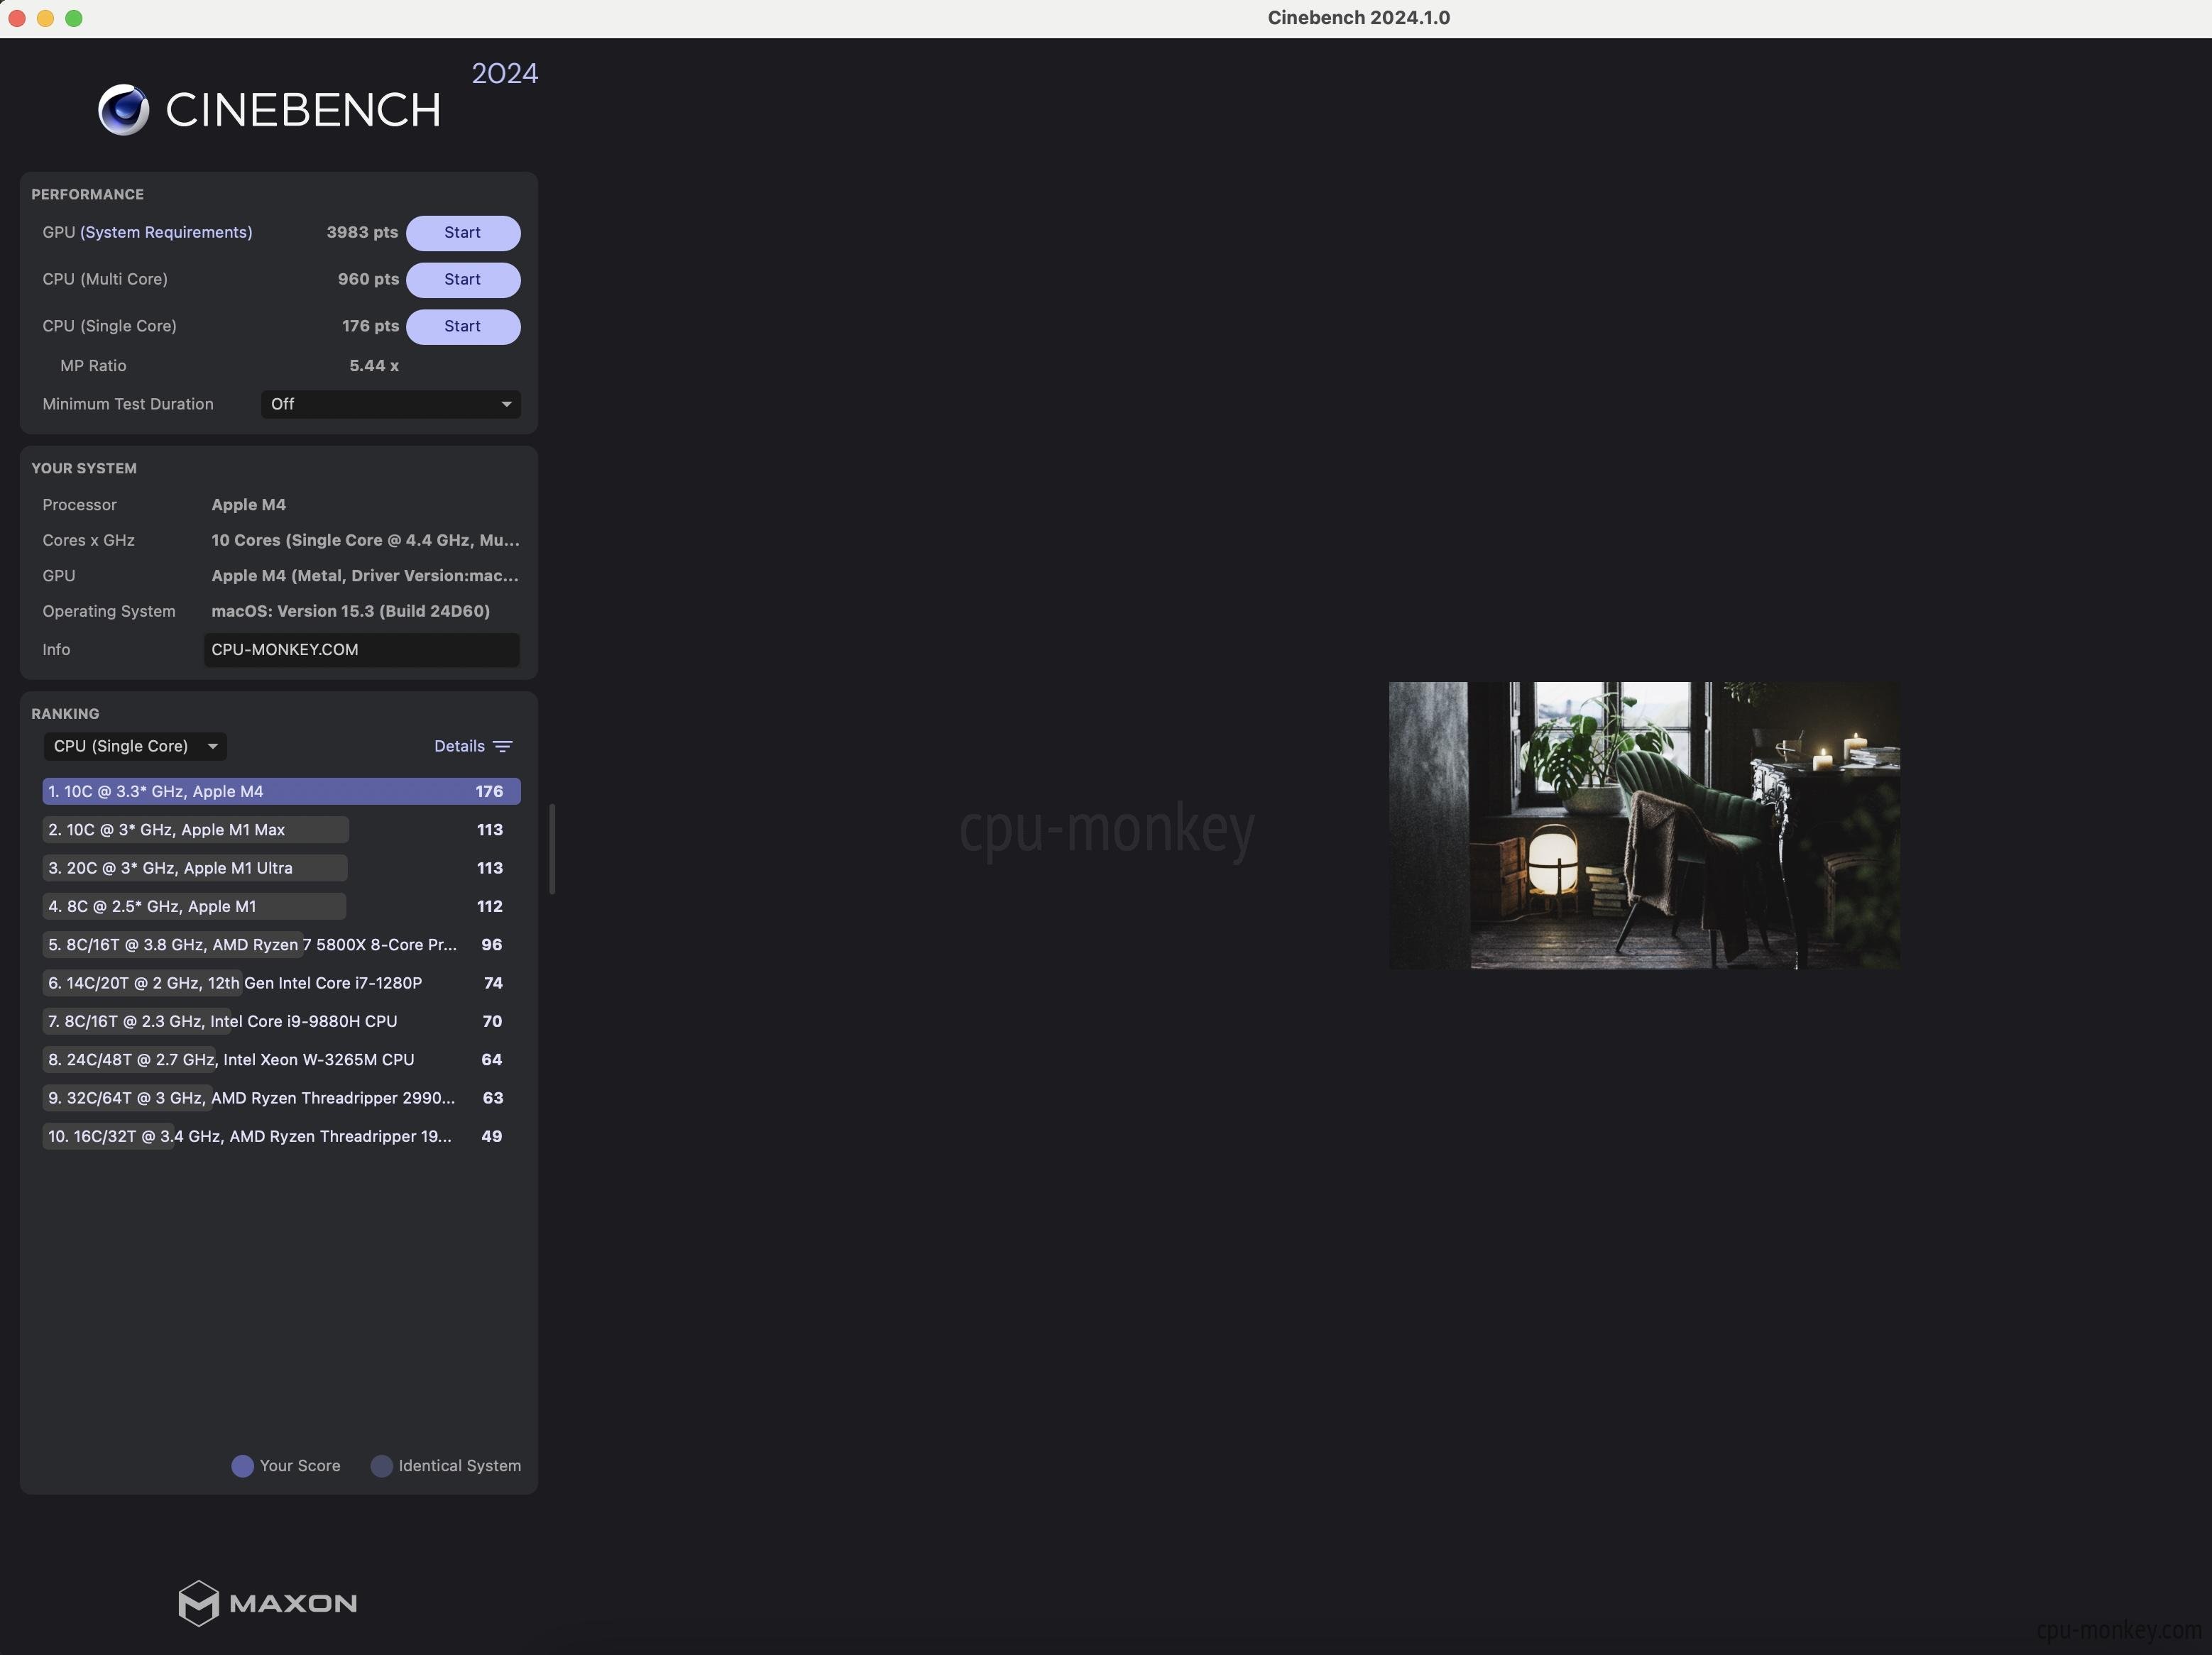The height and width of the screenshot is (1655, 2212).
Task: Start the CPU Single Core test
Action: [463, 327]
